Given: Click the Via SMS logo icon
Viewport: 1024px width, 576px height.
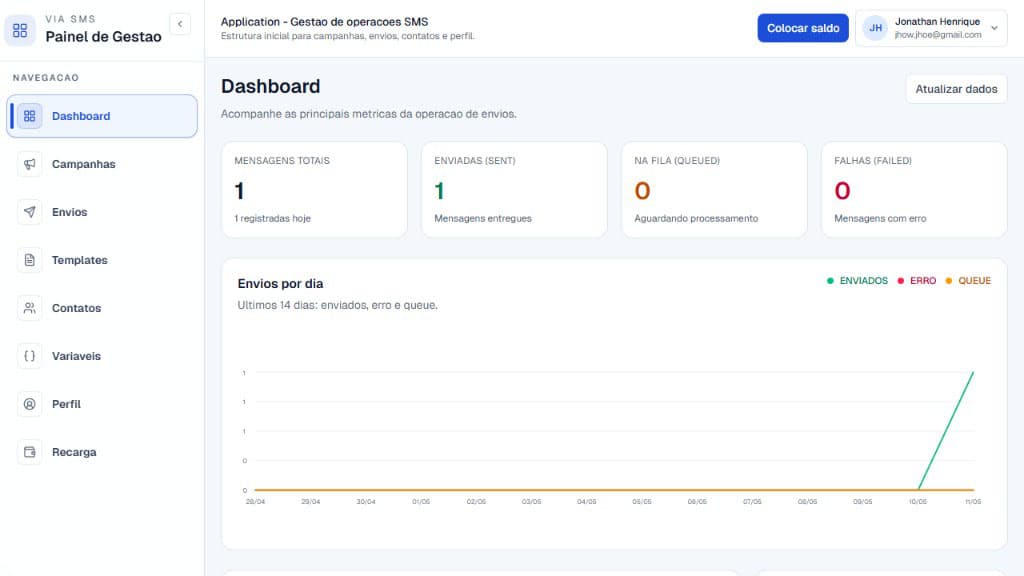Looking at the screenshot, I should (20, 30).
